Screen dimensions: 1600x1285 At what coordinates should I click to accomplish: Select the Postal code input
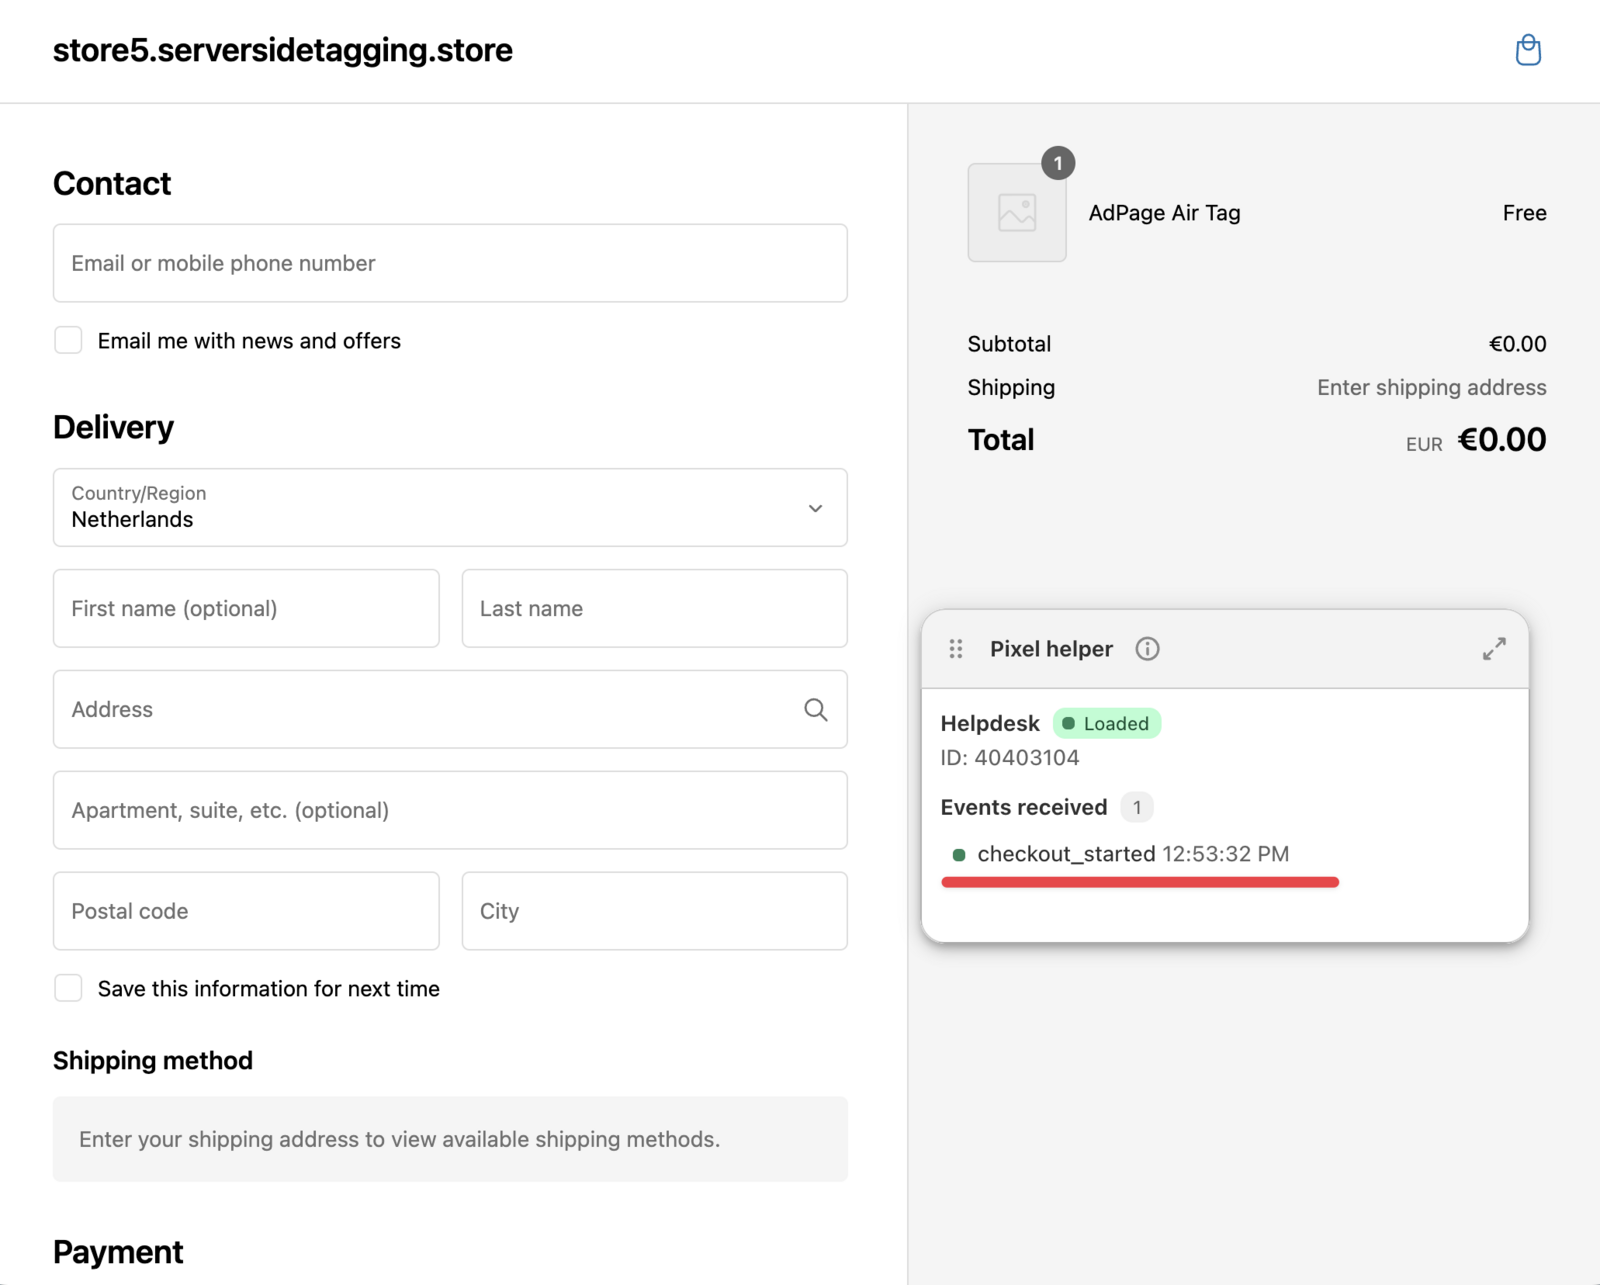[246, 911]
